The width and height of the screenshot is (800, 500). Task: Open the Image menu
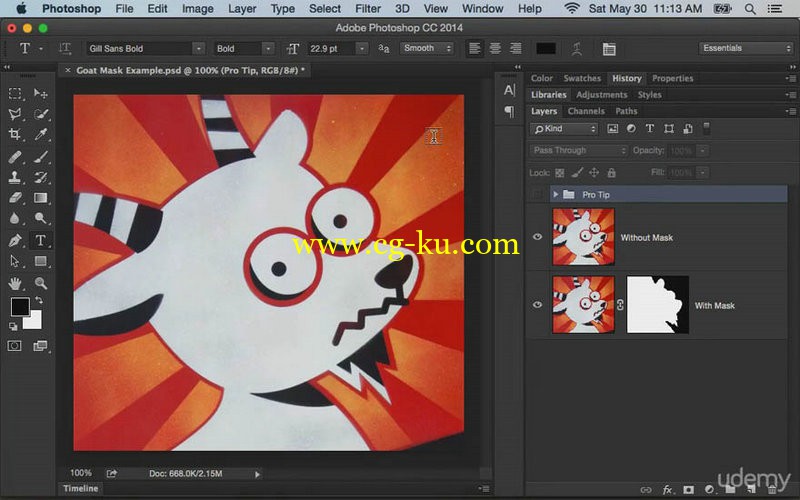(x=197, y=9)
